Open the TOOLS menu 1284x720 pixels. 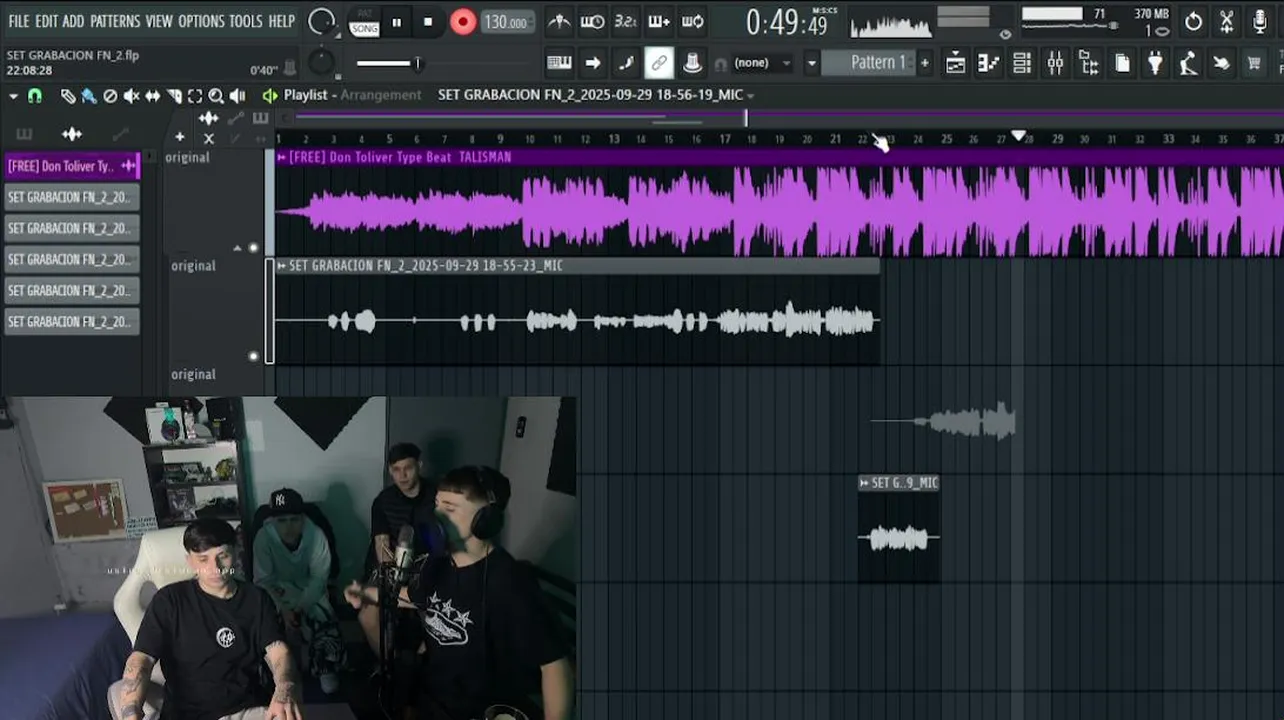coord(246,21)
